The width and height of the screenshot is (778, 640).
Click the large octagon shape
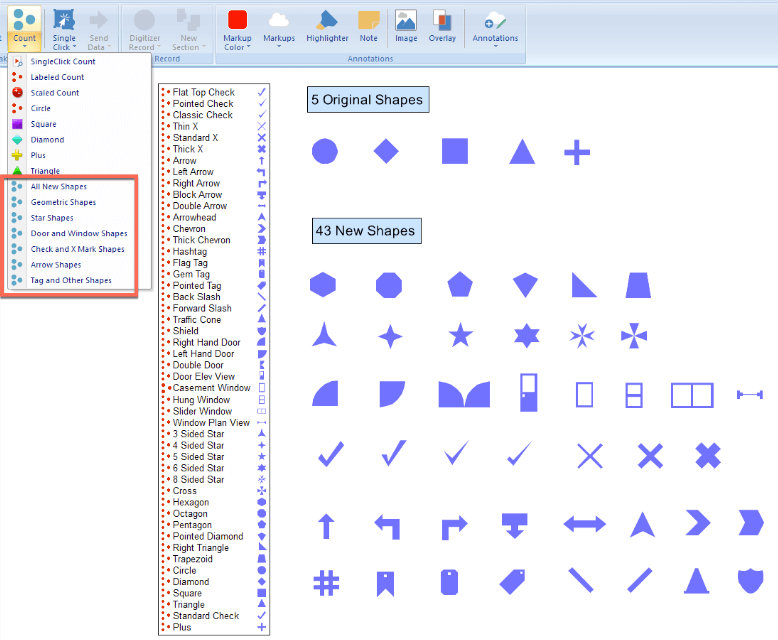click(389, 285)
